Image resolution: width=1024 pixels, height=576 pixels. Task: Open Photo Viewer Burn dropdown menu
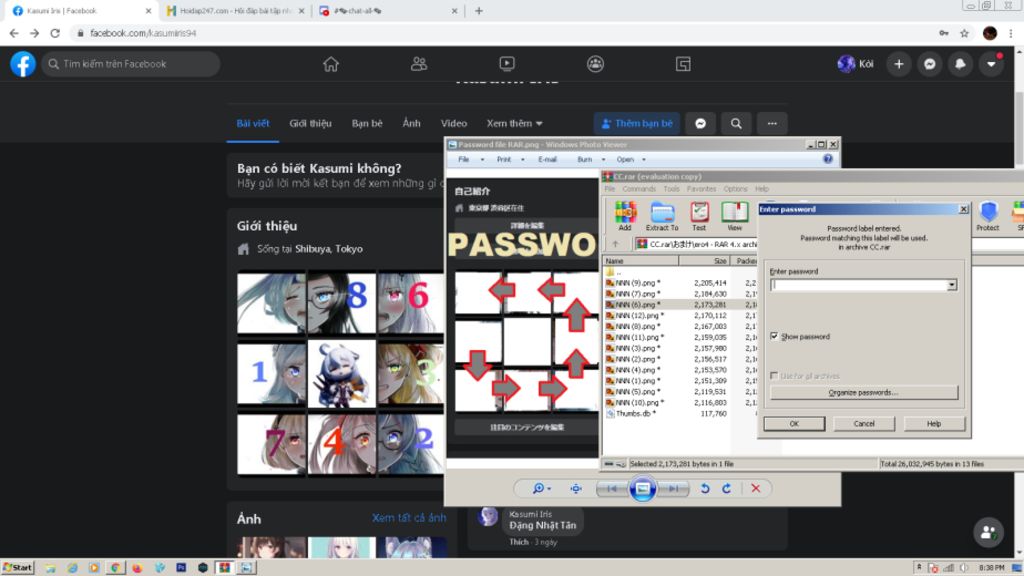[x=589, y=159]
